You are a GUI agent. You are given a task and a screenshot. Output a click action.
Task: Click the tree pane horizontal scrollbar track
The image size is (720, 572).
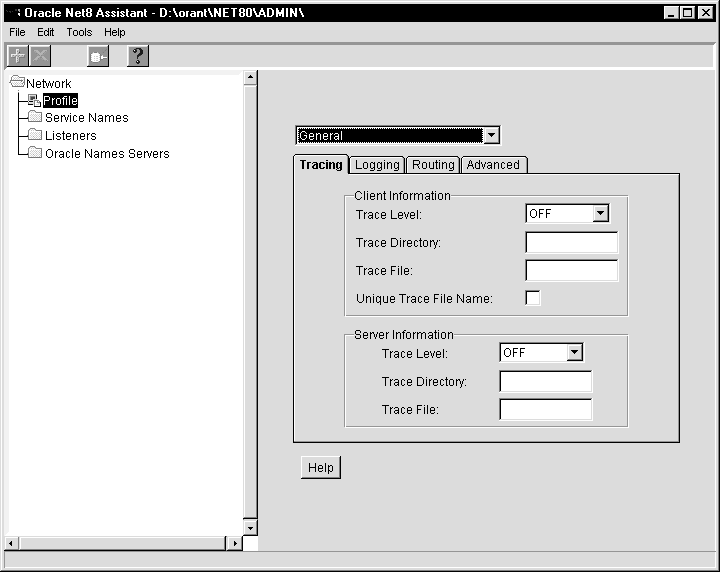123,543
